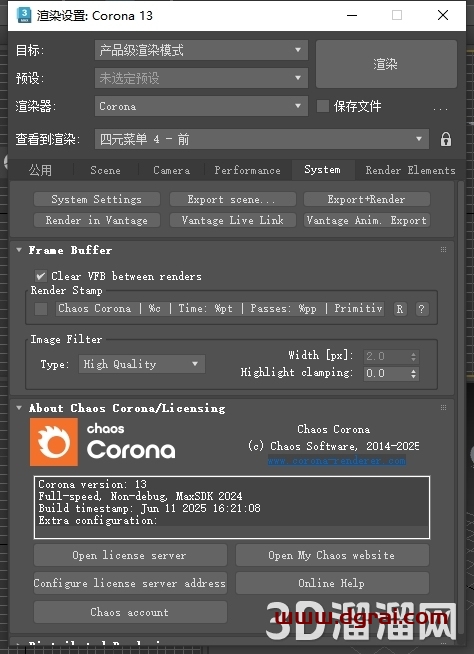Click the 3ds Max application icon in title bar
Image resolution: width=474 pixels, height=654 pixels.
(24, 15)
